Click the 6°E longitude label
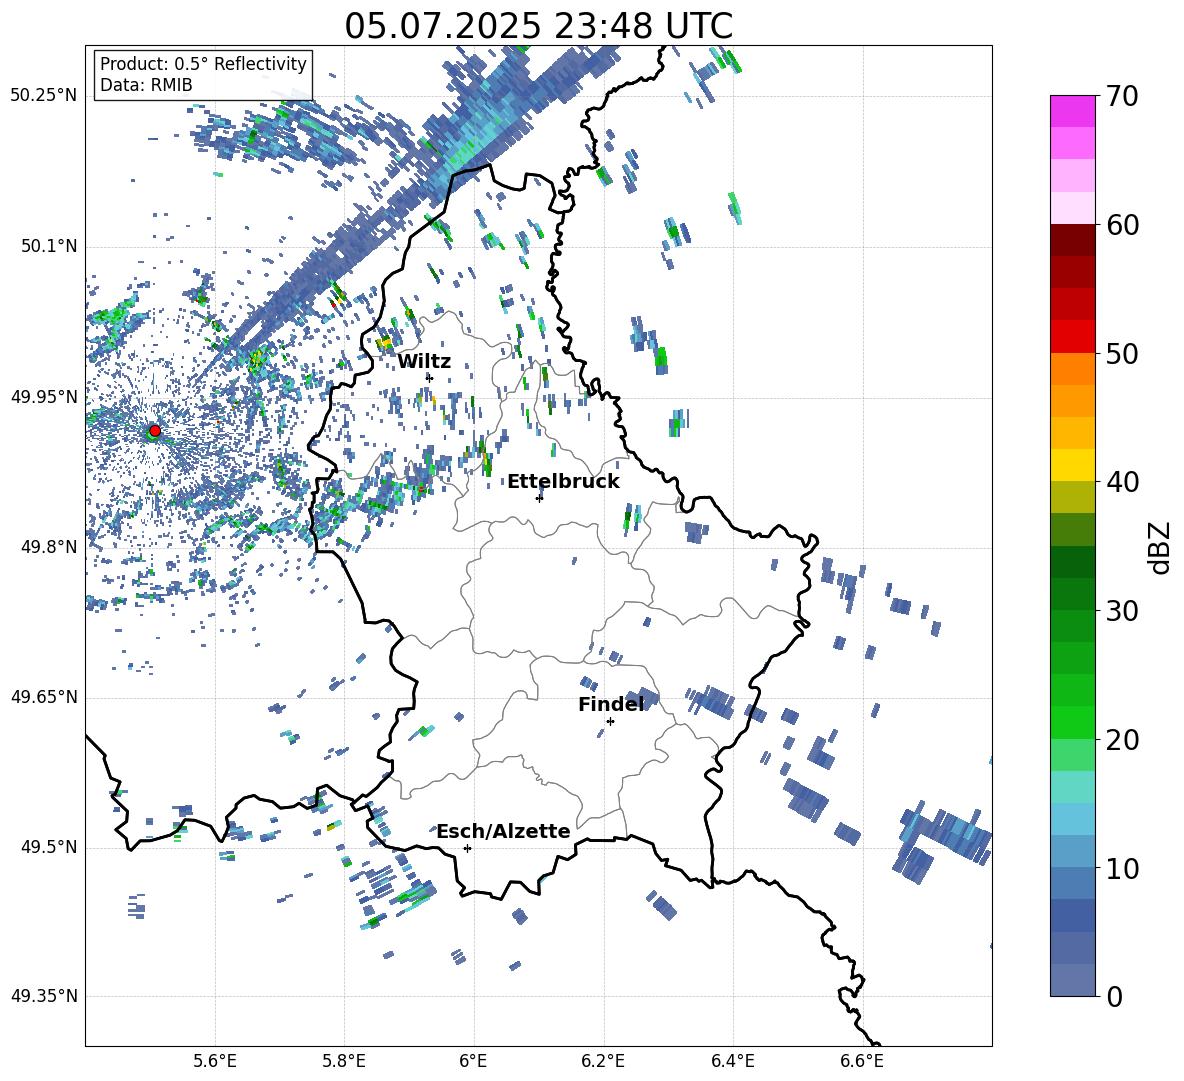This screenshot has width=1184, height=1081. [473, 1061]
